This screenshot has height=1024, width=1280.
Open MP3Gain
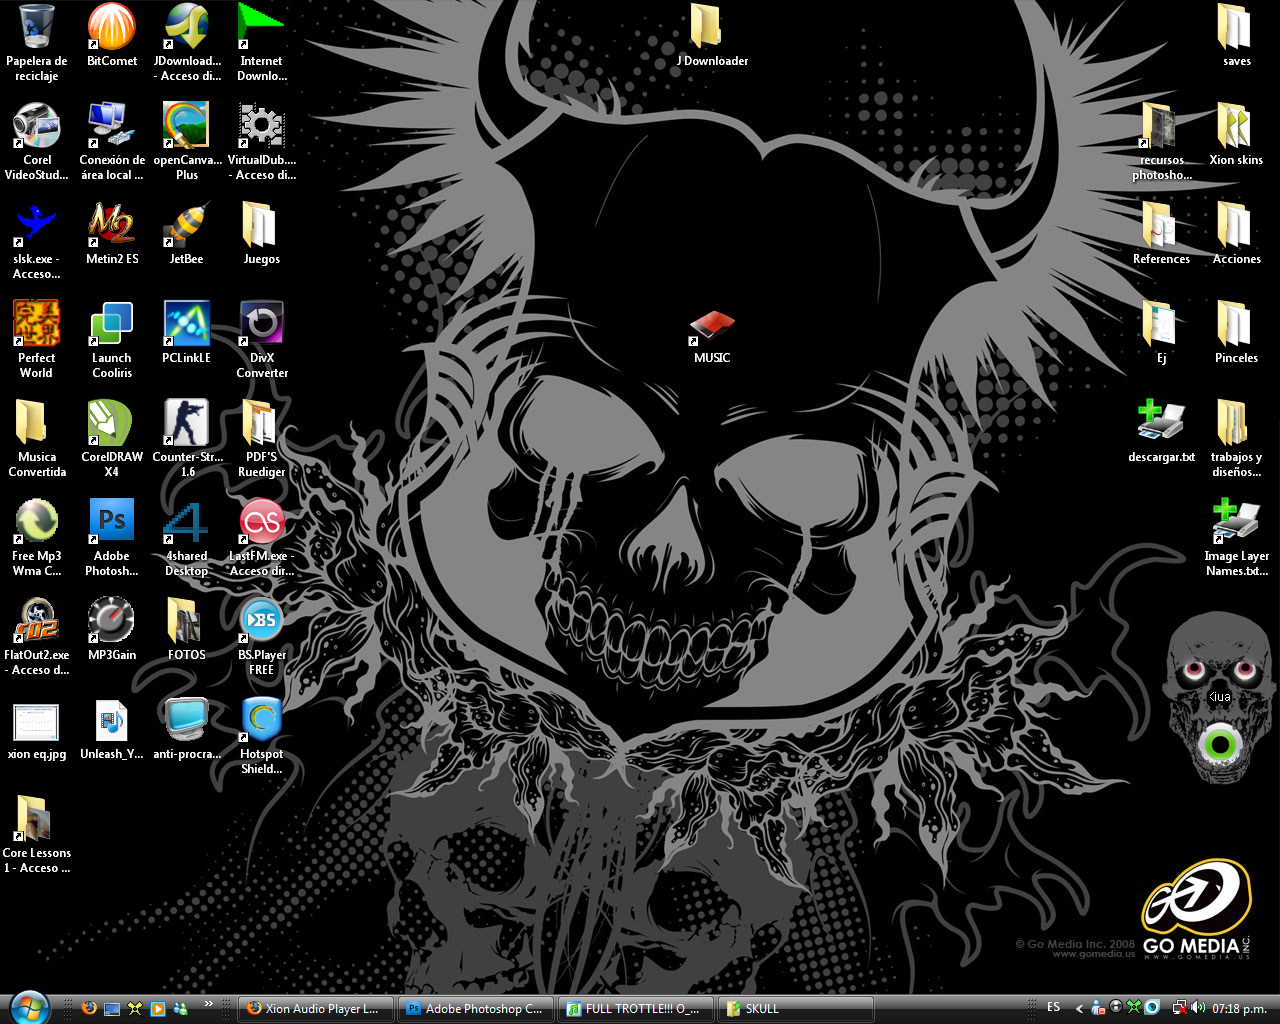[x=112, y=621]
